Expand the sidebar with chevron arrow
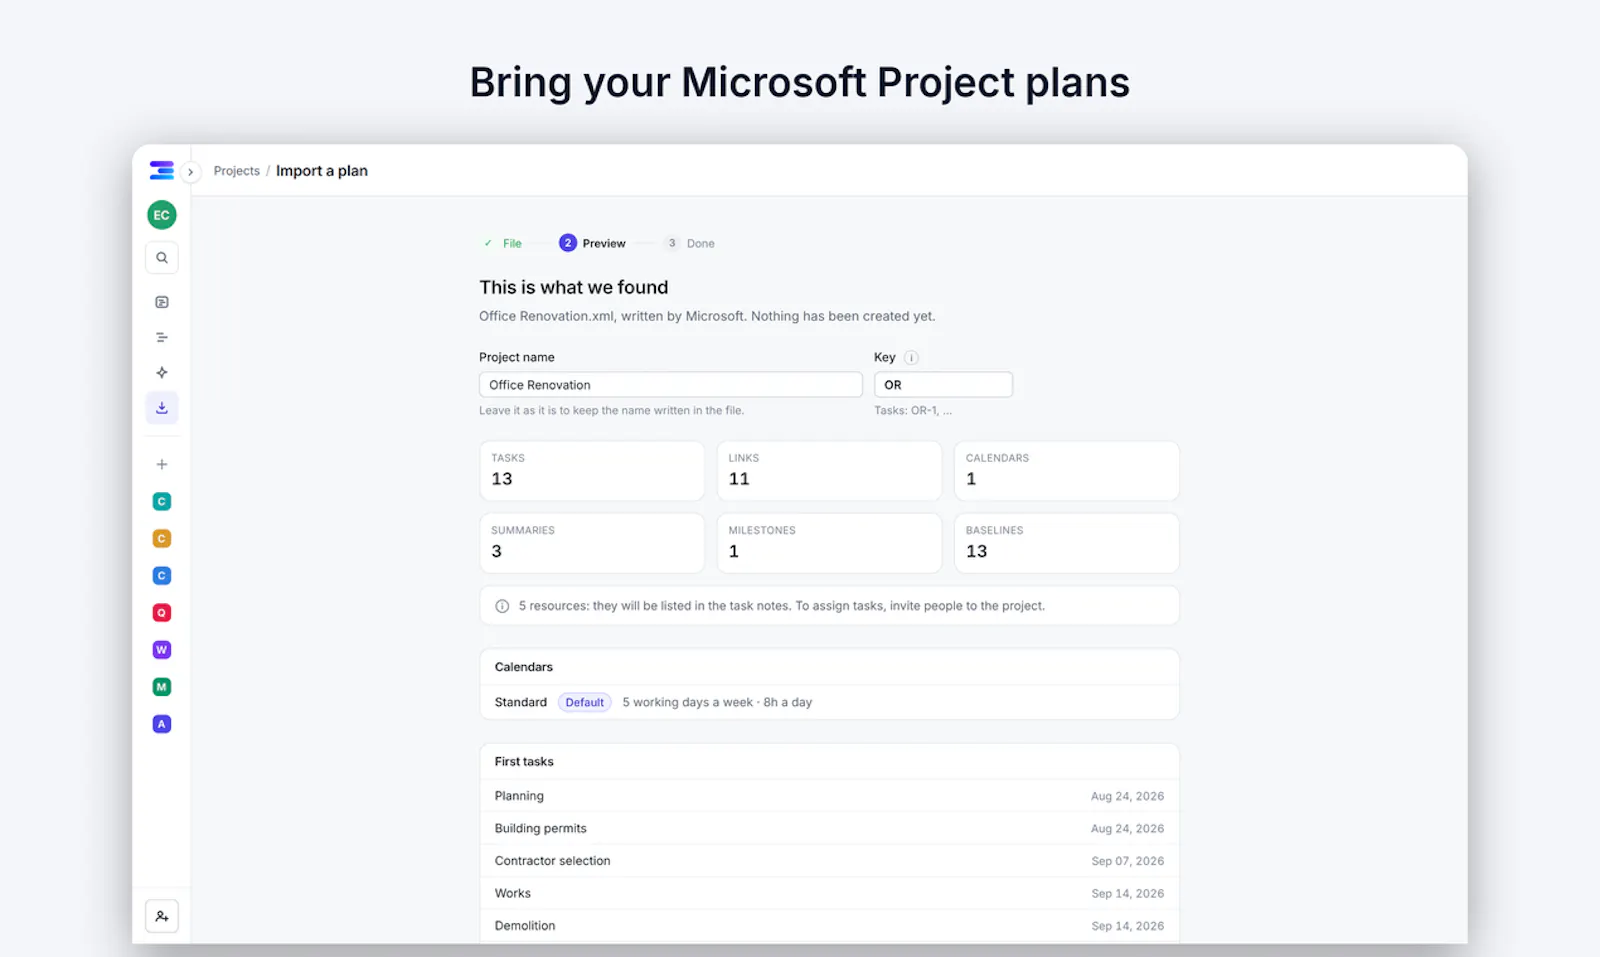Viewport: 1600px width, 957px height. point(190,172)
